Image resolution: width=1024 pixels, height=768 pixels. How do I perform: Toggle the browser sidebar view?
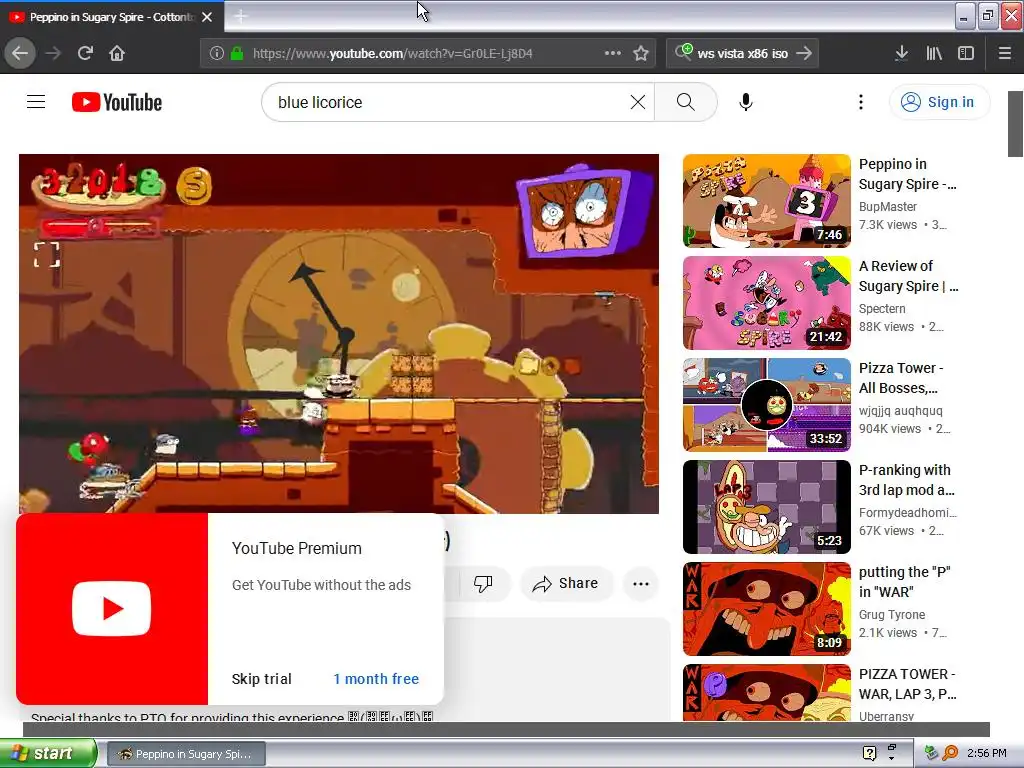pos(966,54)
